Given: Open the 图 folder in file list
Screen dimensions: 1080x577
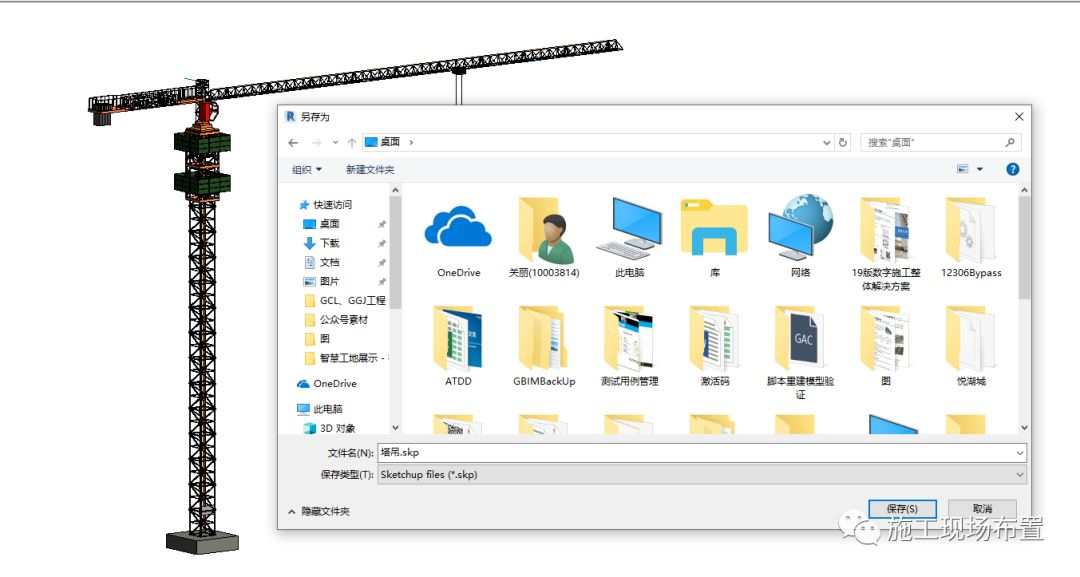Looking at the screenshot, I should (x=886, y=346).
